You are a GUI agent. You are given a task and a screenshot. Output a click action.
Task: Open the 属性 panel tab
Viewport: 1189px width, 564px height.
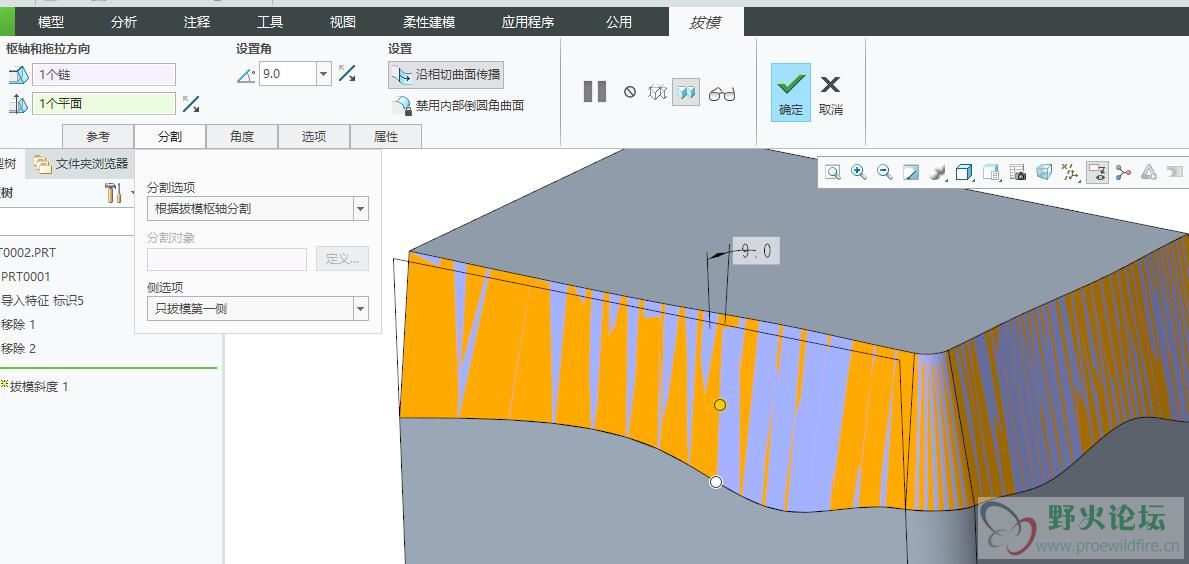pyautogui.click(x=385, y=136)
